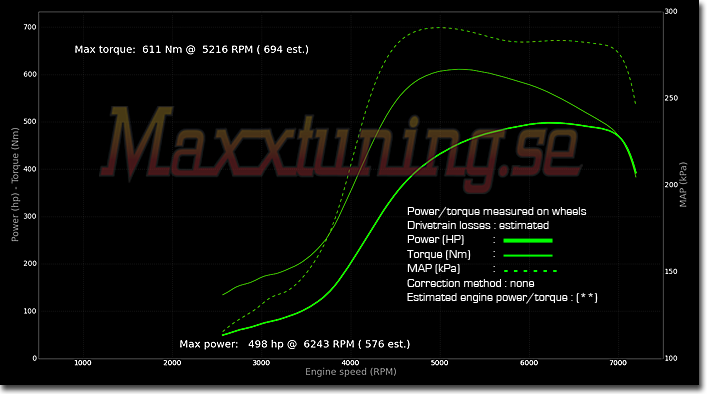This screenshot has width=708, height=394.
Task: Click the 'Engine speed (RPM)' axis title
Action: click(x=351, y=372)
